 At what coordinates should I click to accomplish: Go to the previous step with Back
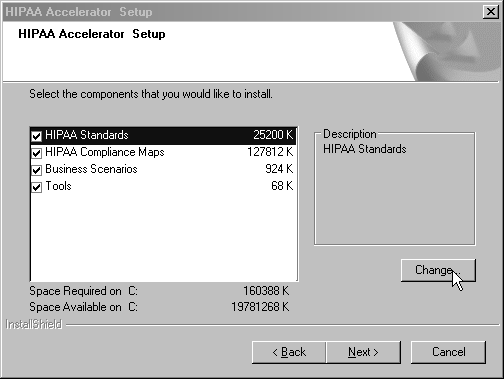click(289, 352)
